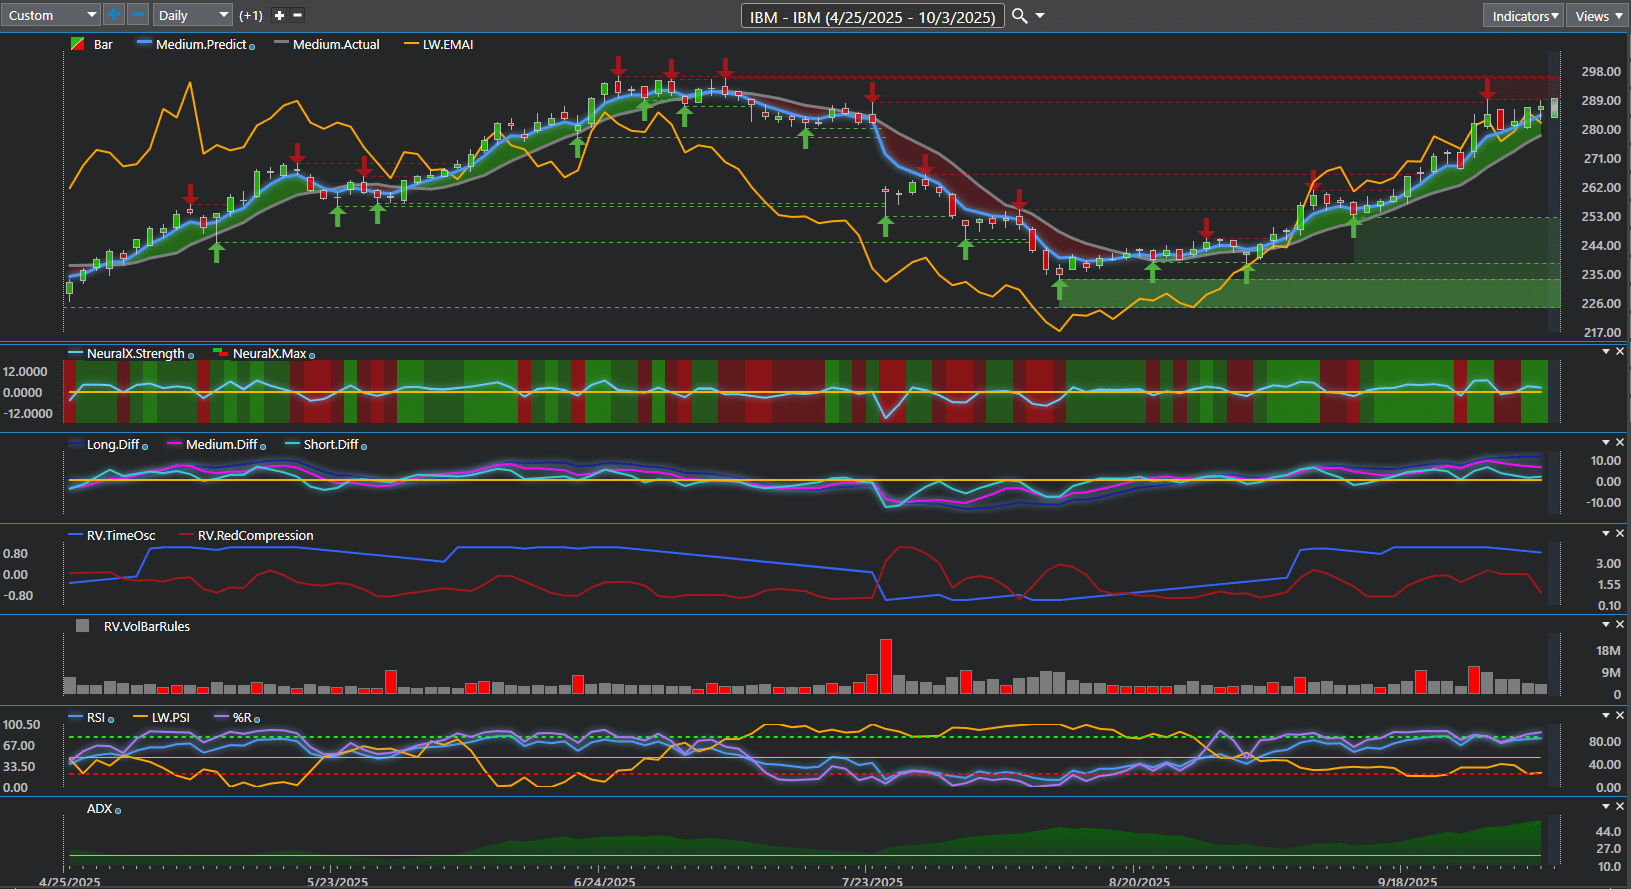Open the Daily timeframe dropdown
The width and height of the screenshot is (1631, 889).
pos(193,15)
